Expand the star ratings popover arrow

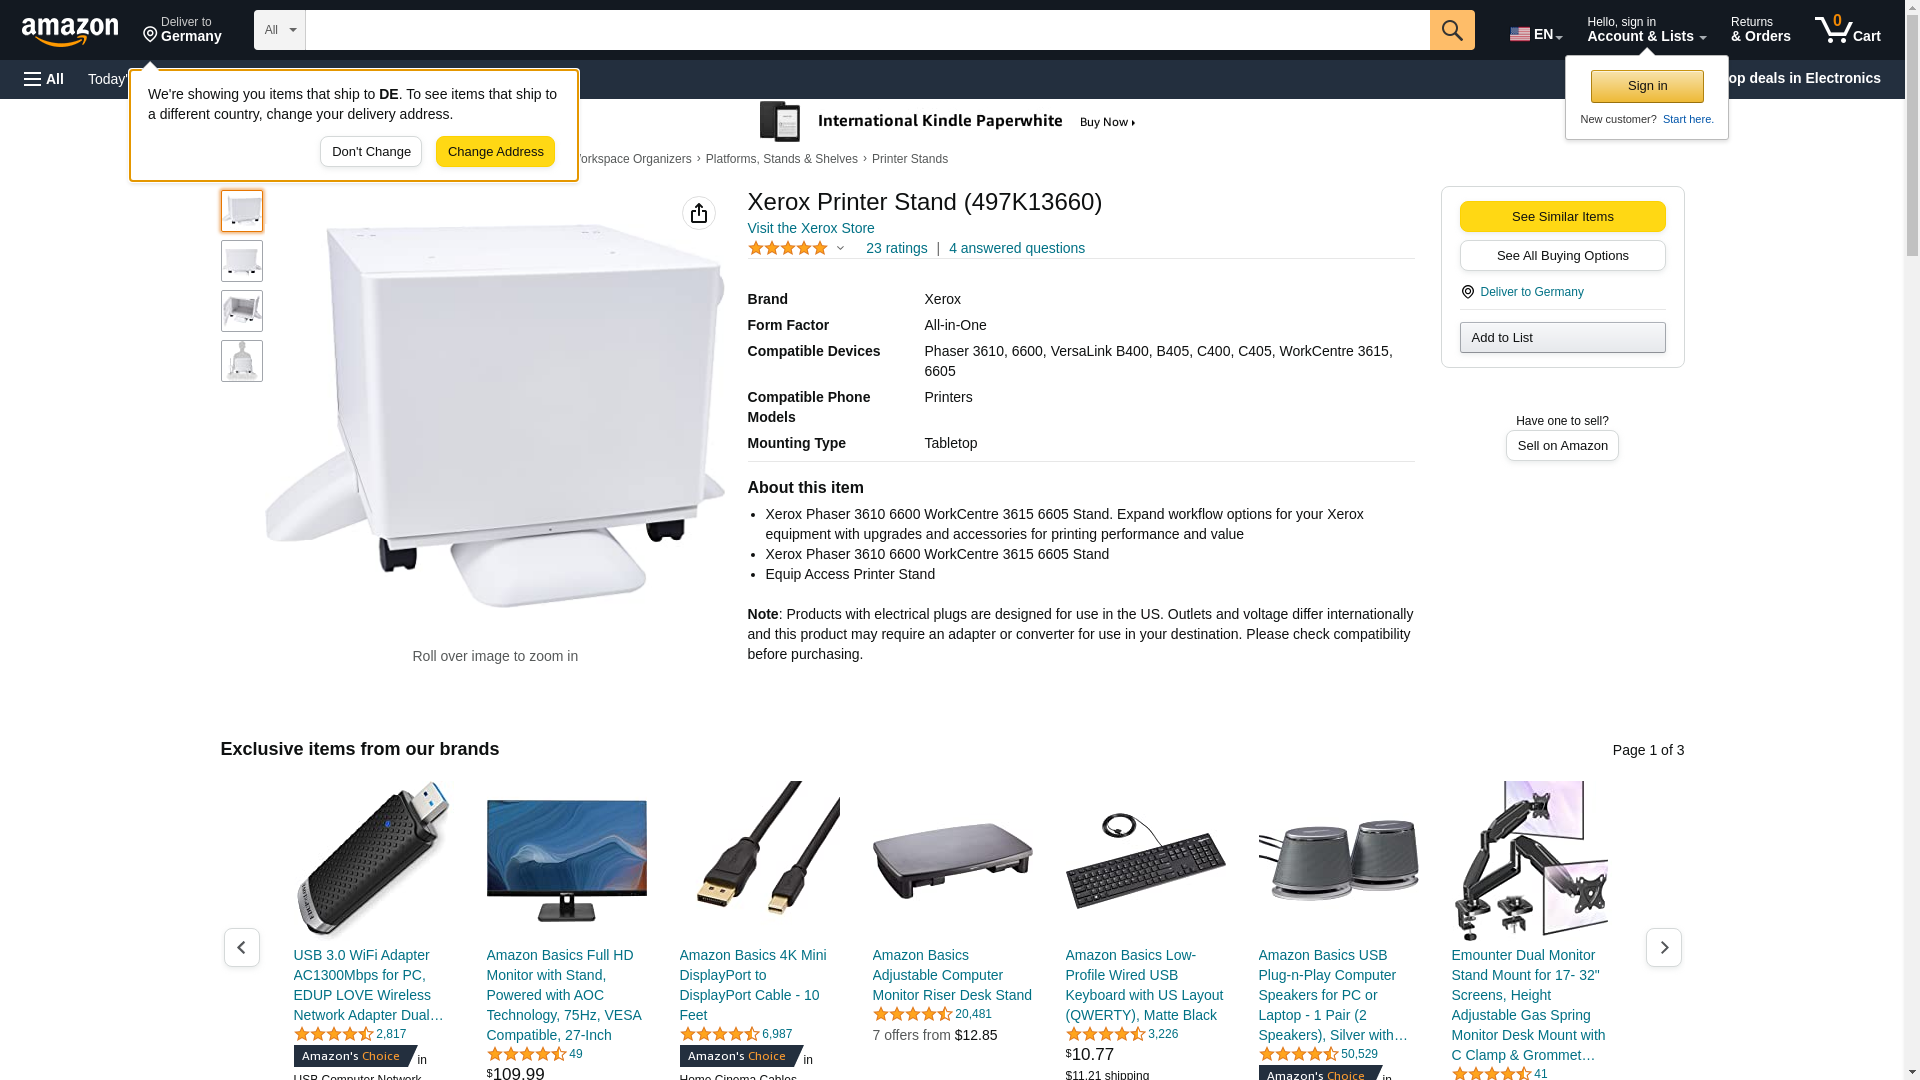click(840, 248)
